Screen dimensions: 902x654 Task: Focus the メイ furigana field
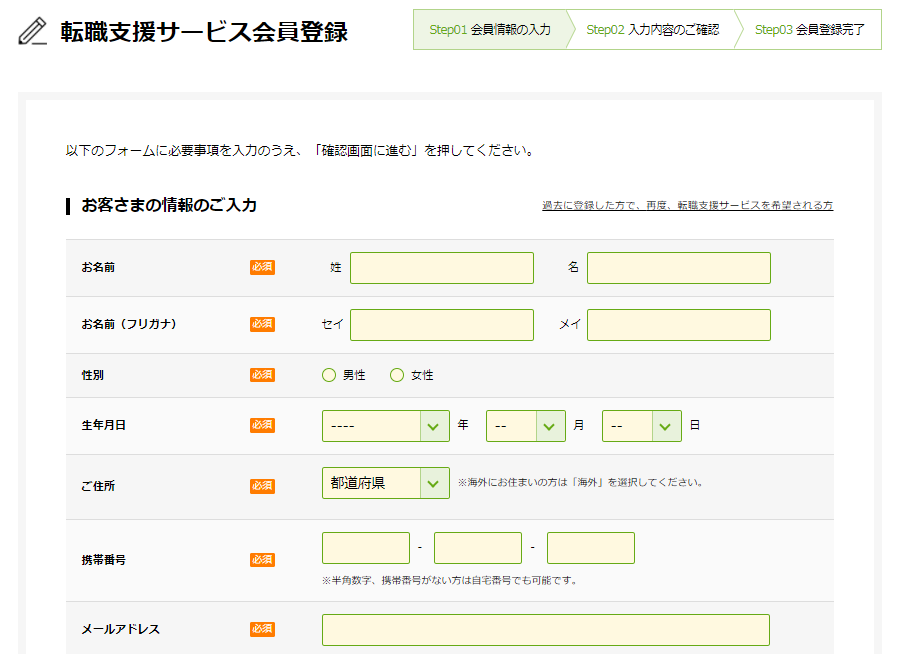click(679, 325)
